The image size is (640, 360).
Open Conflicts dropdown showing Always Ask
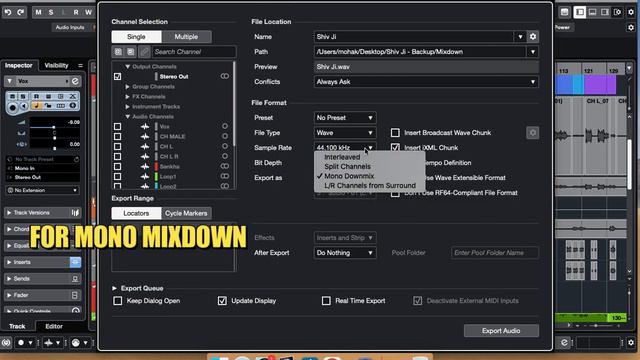tap(426, 82)
